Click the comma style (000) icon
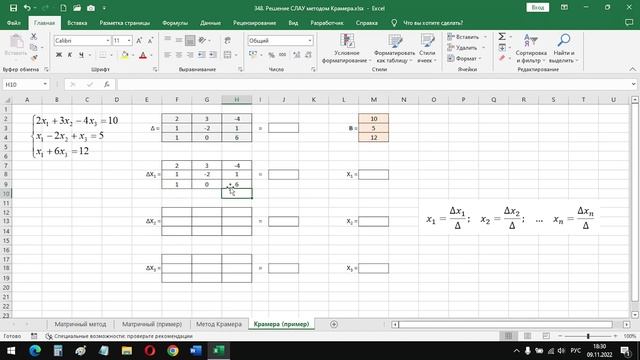 [282, 55]
